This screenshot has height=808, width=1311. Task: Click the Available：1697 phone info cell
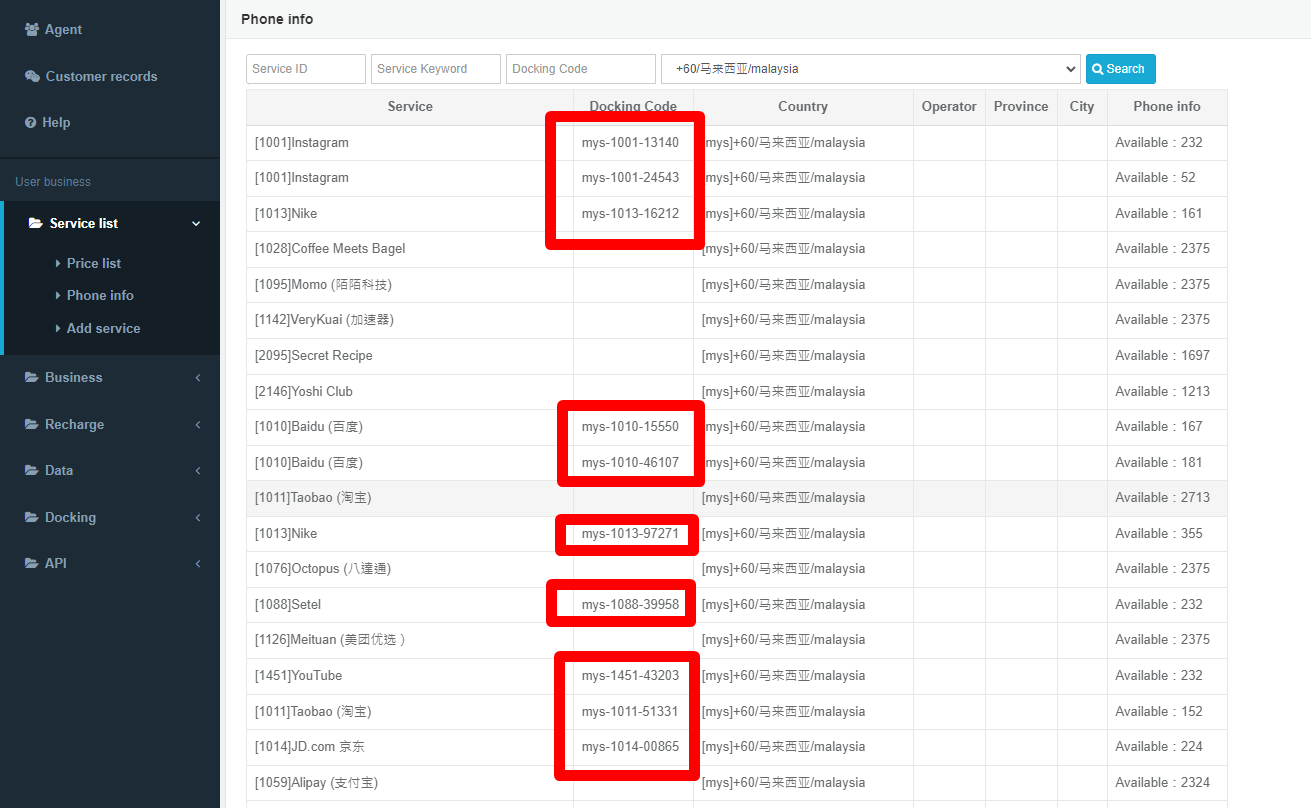pos(1167,356)
